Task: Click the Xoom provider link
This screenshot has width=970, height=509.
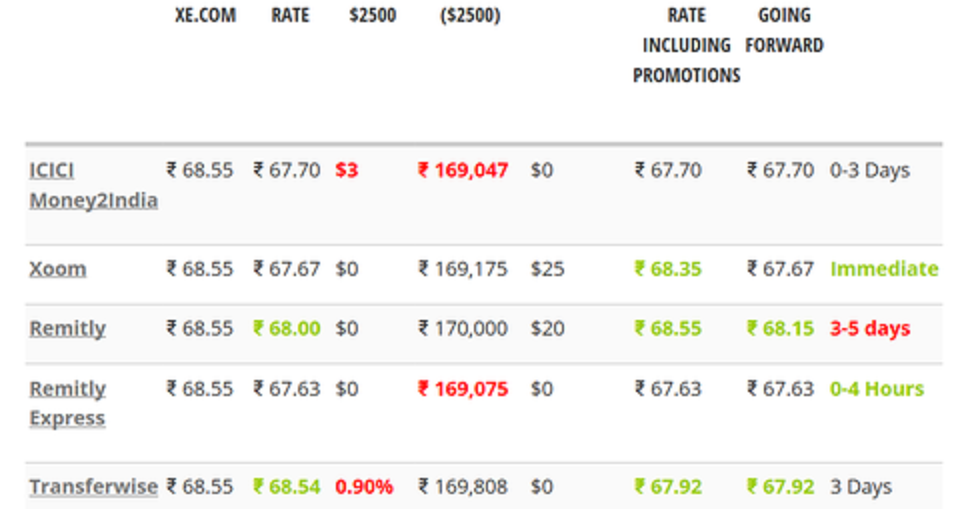Action: (58, 269)
